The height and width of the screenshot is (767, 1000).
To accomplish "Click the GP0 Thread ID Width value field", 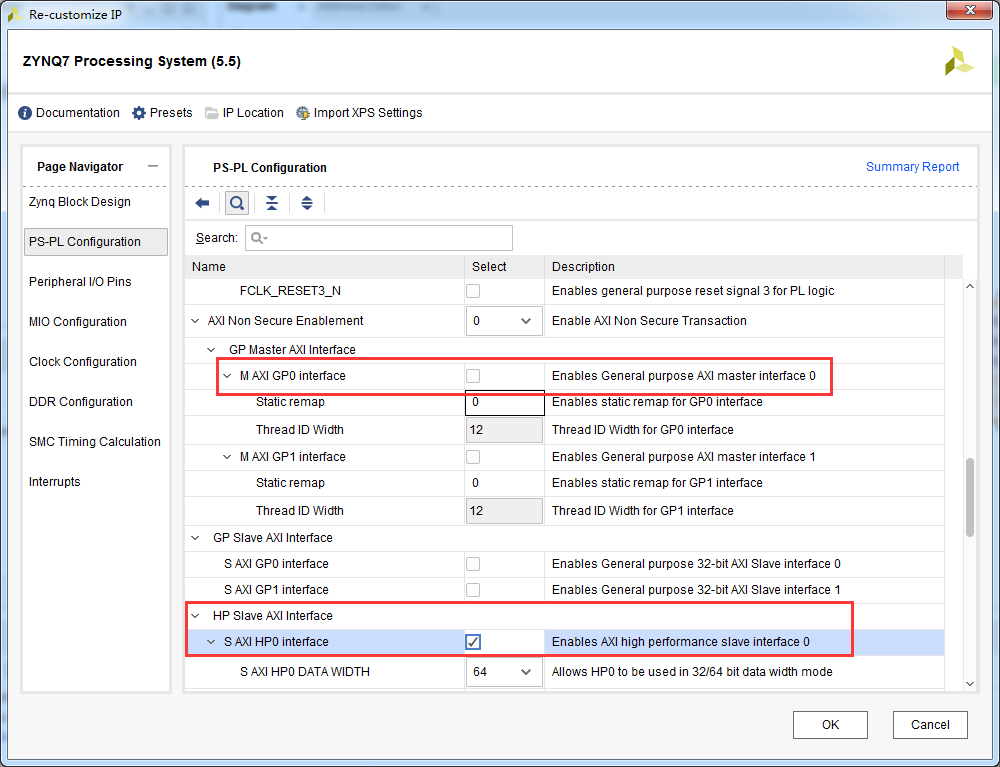I will 504,430.
